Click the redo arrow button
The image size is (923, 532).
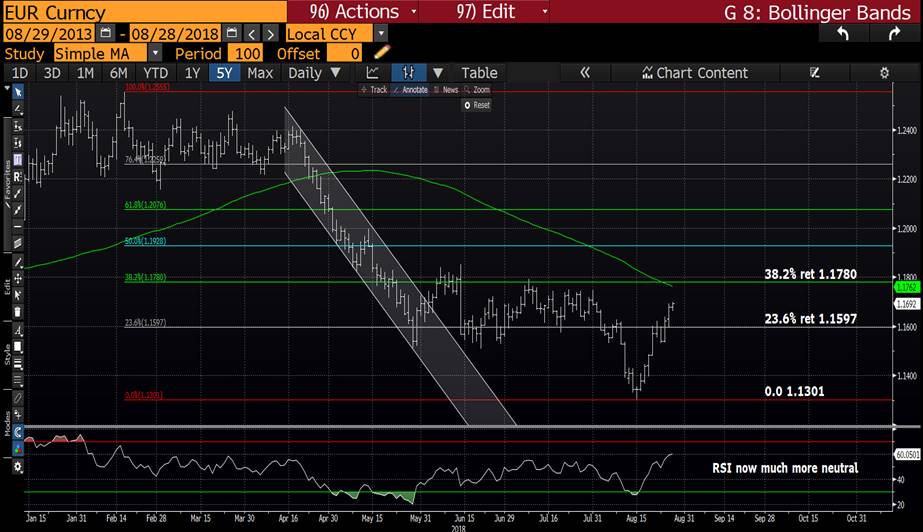[893, 34]
